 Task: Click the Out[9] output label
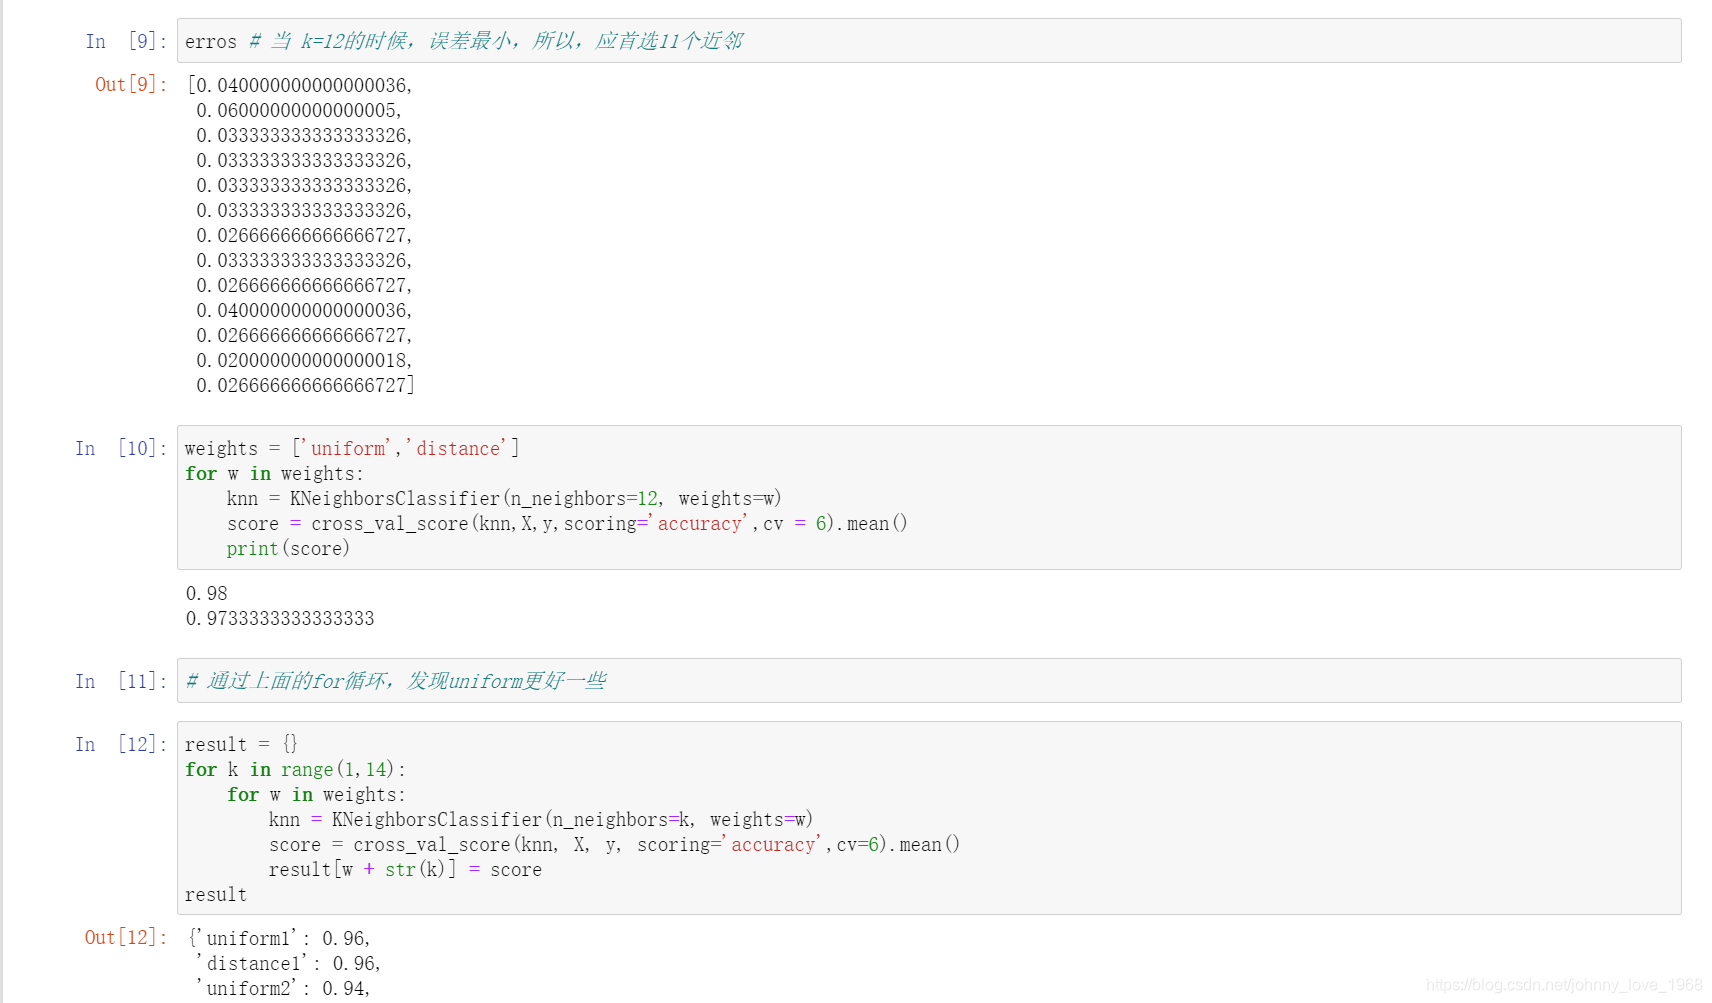click(131, 85)
